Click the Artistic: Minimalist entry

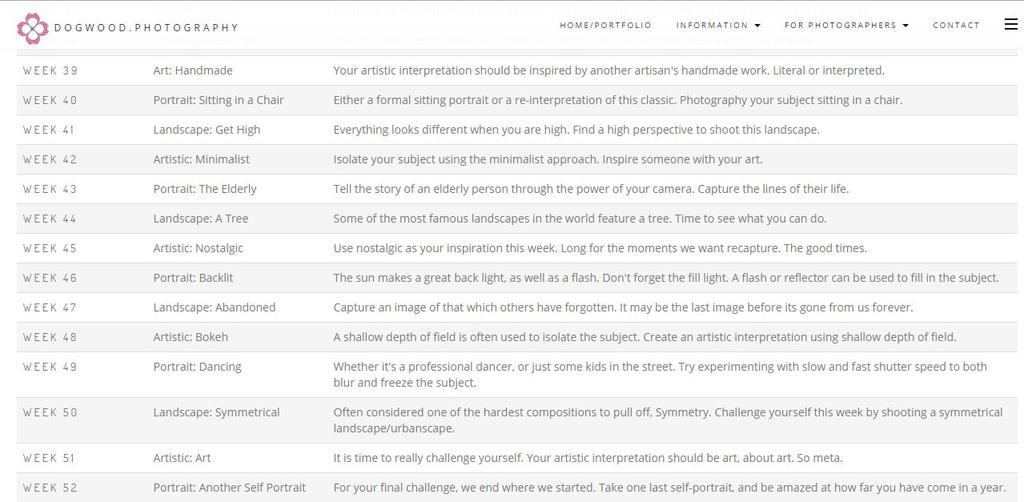pyautogui.click(x=201, y=159)
